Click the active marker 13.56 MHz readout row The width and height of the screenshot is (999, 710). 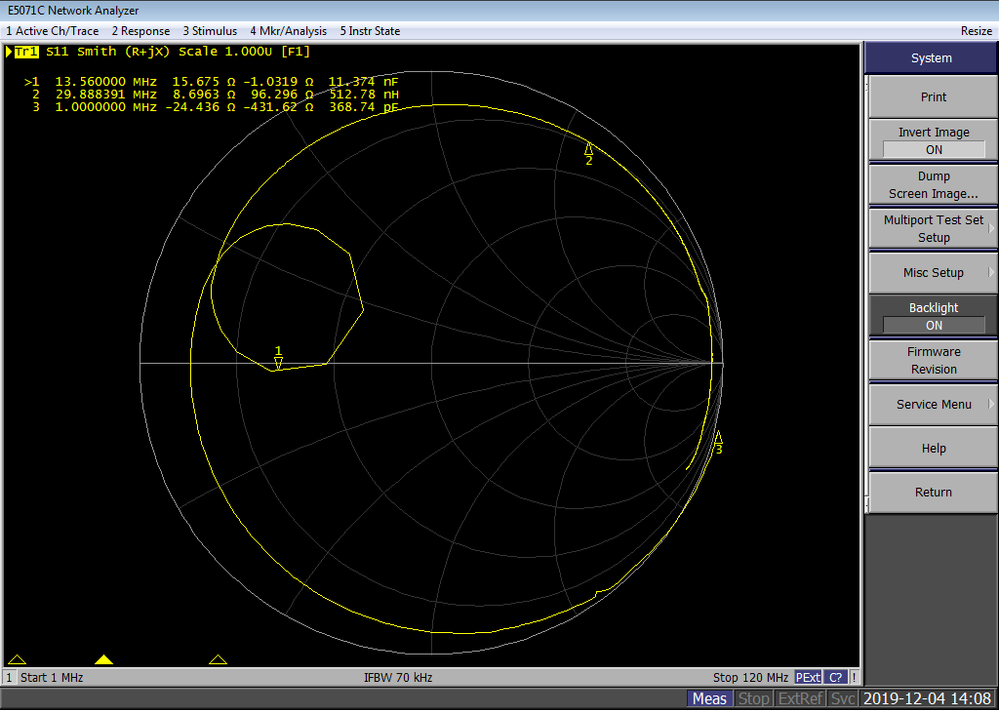coord(212,82)
